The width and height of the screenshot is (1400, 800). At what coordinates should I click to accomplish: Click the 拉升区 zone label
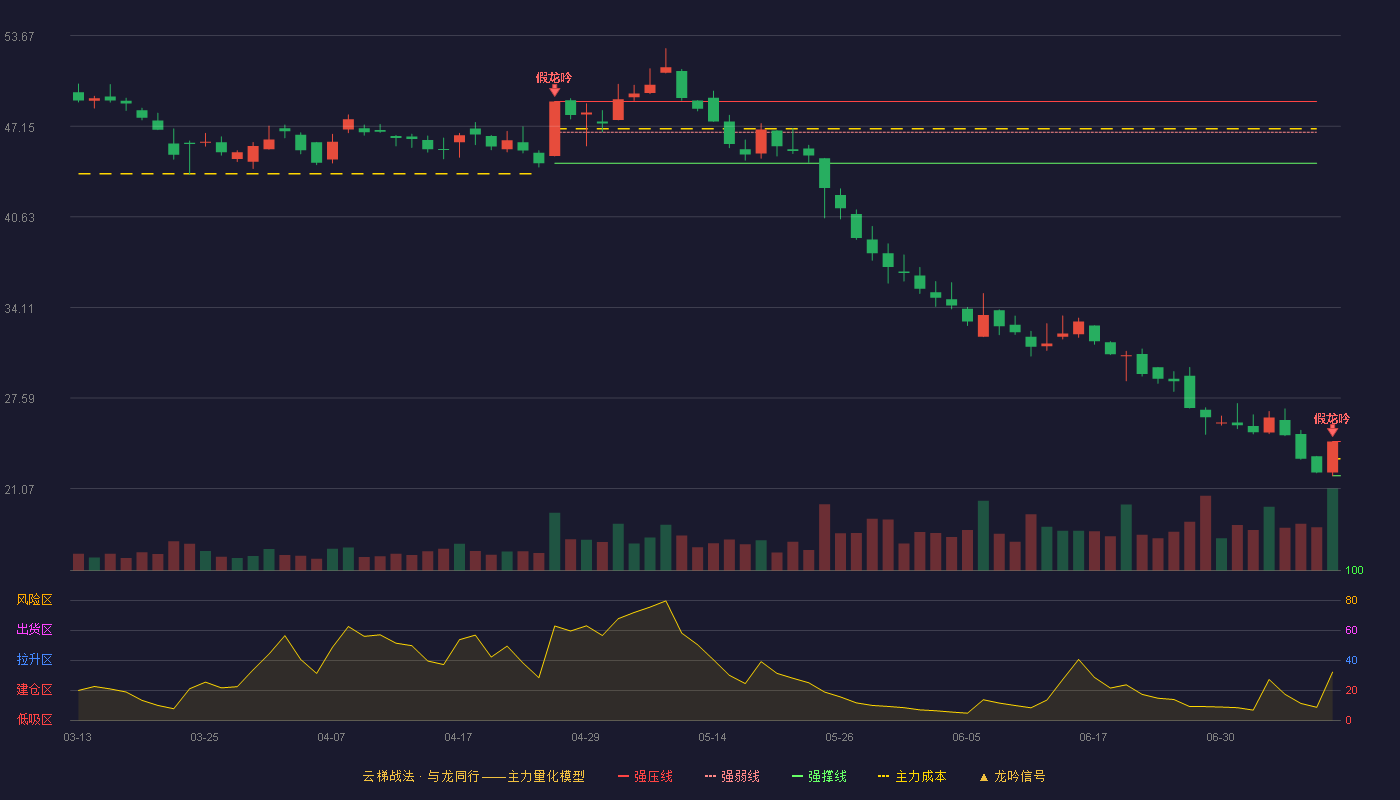[34, 660]
